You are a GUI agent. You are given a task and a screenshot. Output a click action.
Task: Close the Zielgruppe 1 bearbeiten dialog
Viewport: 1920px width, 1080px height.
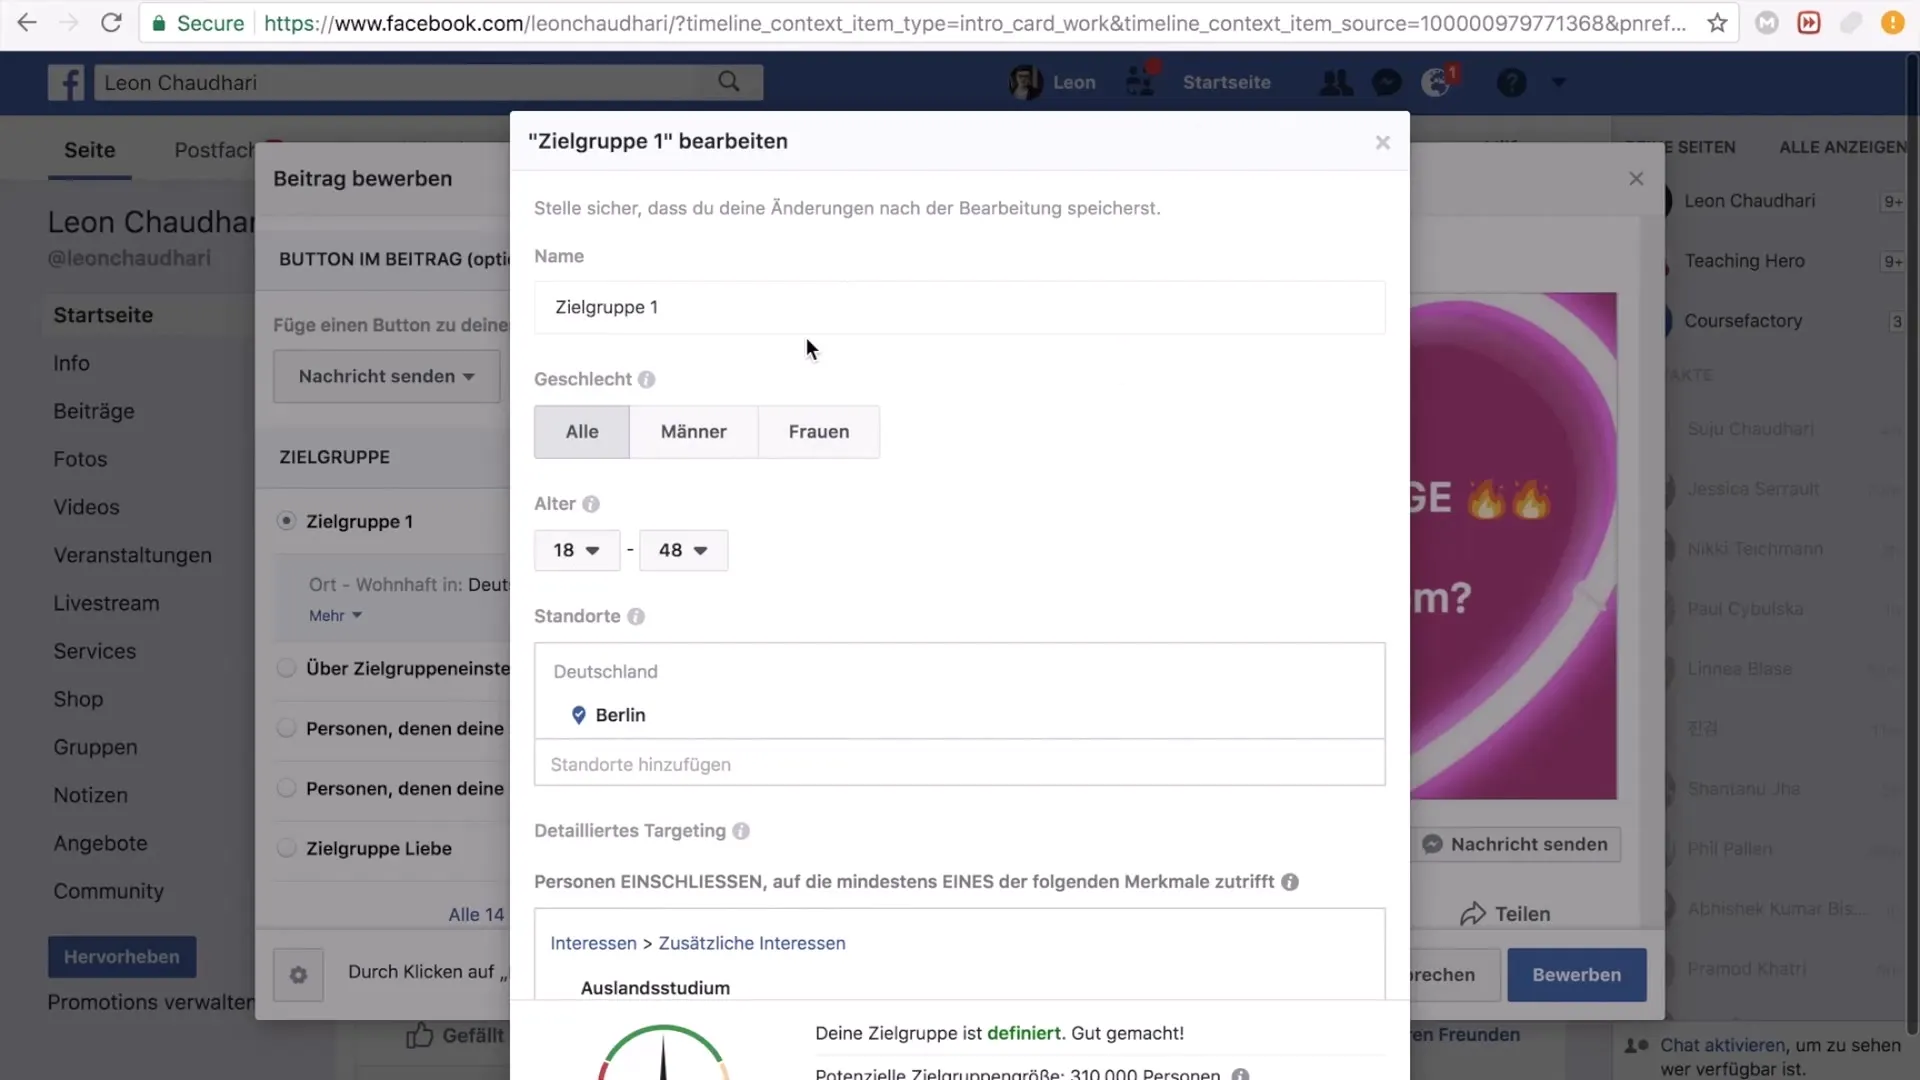pos(1382,143)
